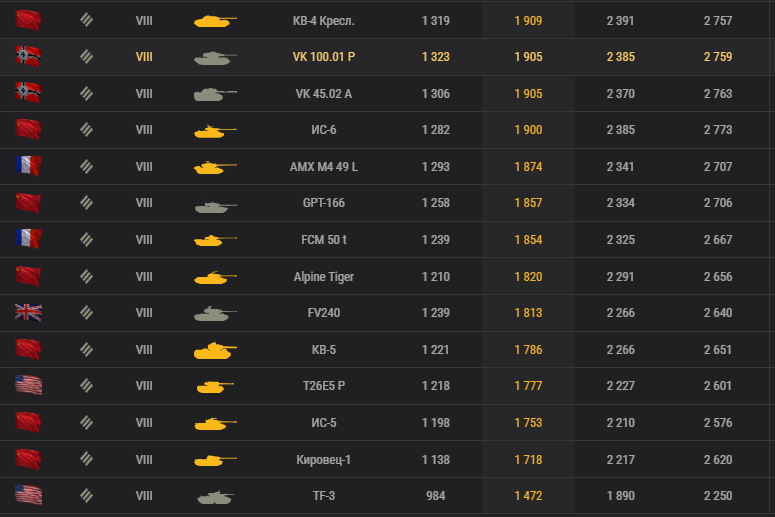Open the VK 100.01 P tank name
Viewport: 775px width, 517px height.
click(324, 57)
